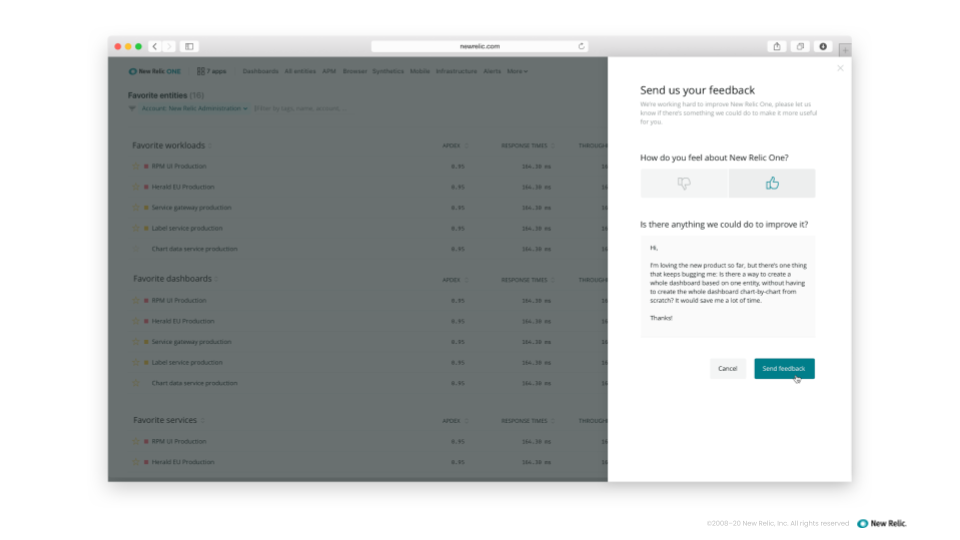Click sort arrows beside Favorite dashboards heading

(217, 279)
